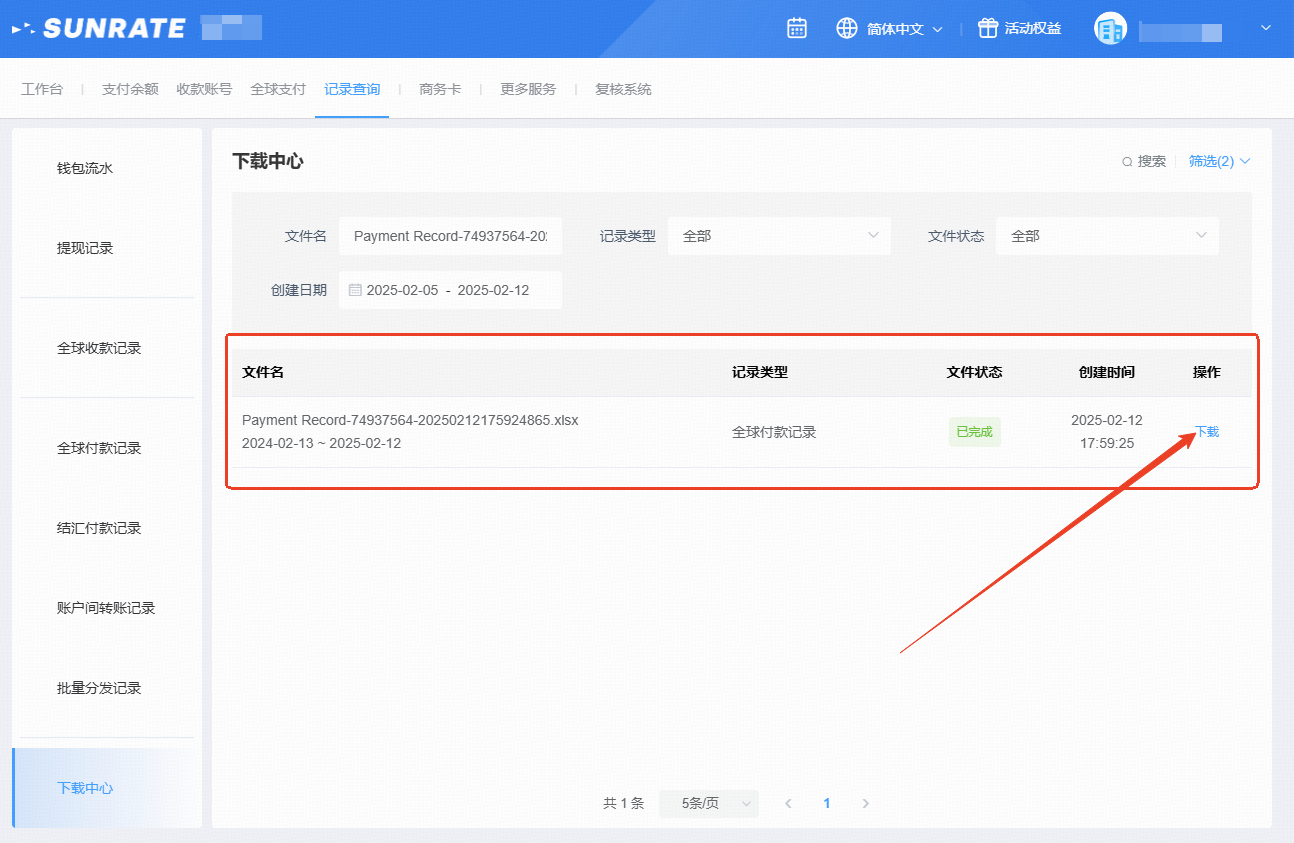Expand the 筛选(2) filter panel
The width and height of the screenshot is (1294, 843).
(1219, 161)
